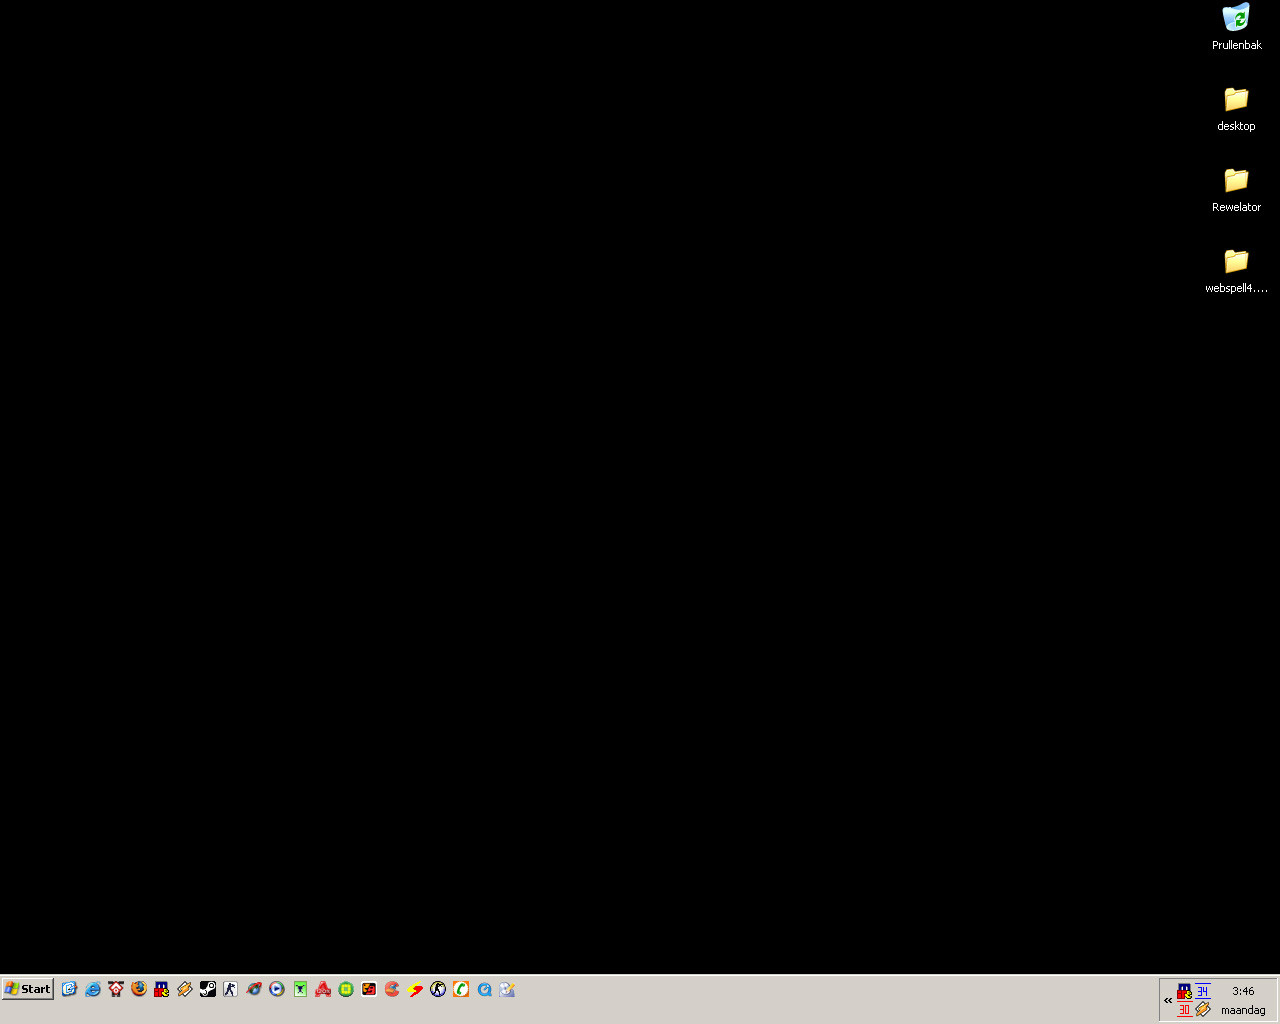
Task: Click the green phone on orange icon
Action: [461, 989]
